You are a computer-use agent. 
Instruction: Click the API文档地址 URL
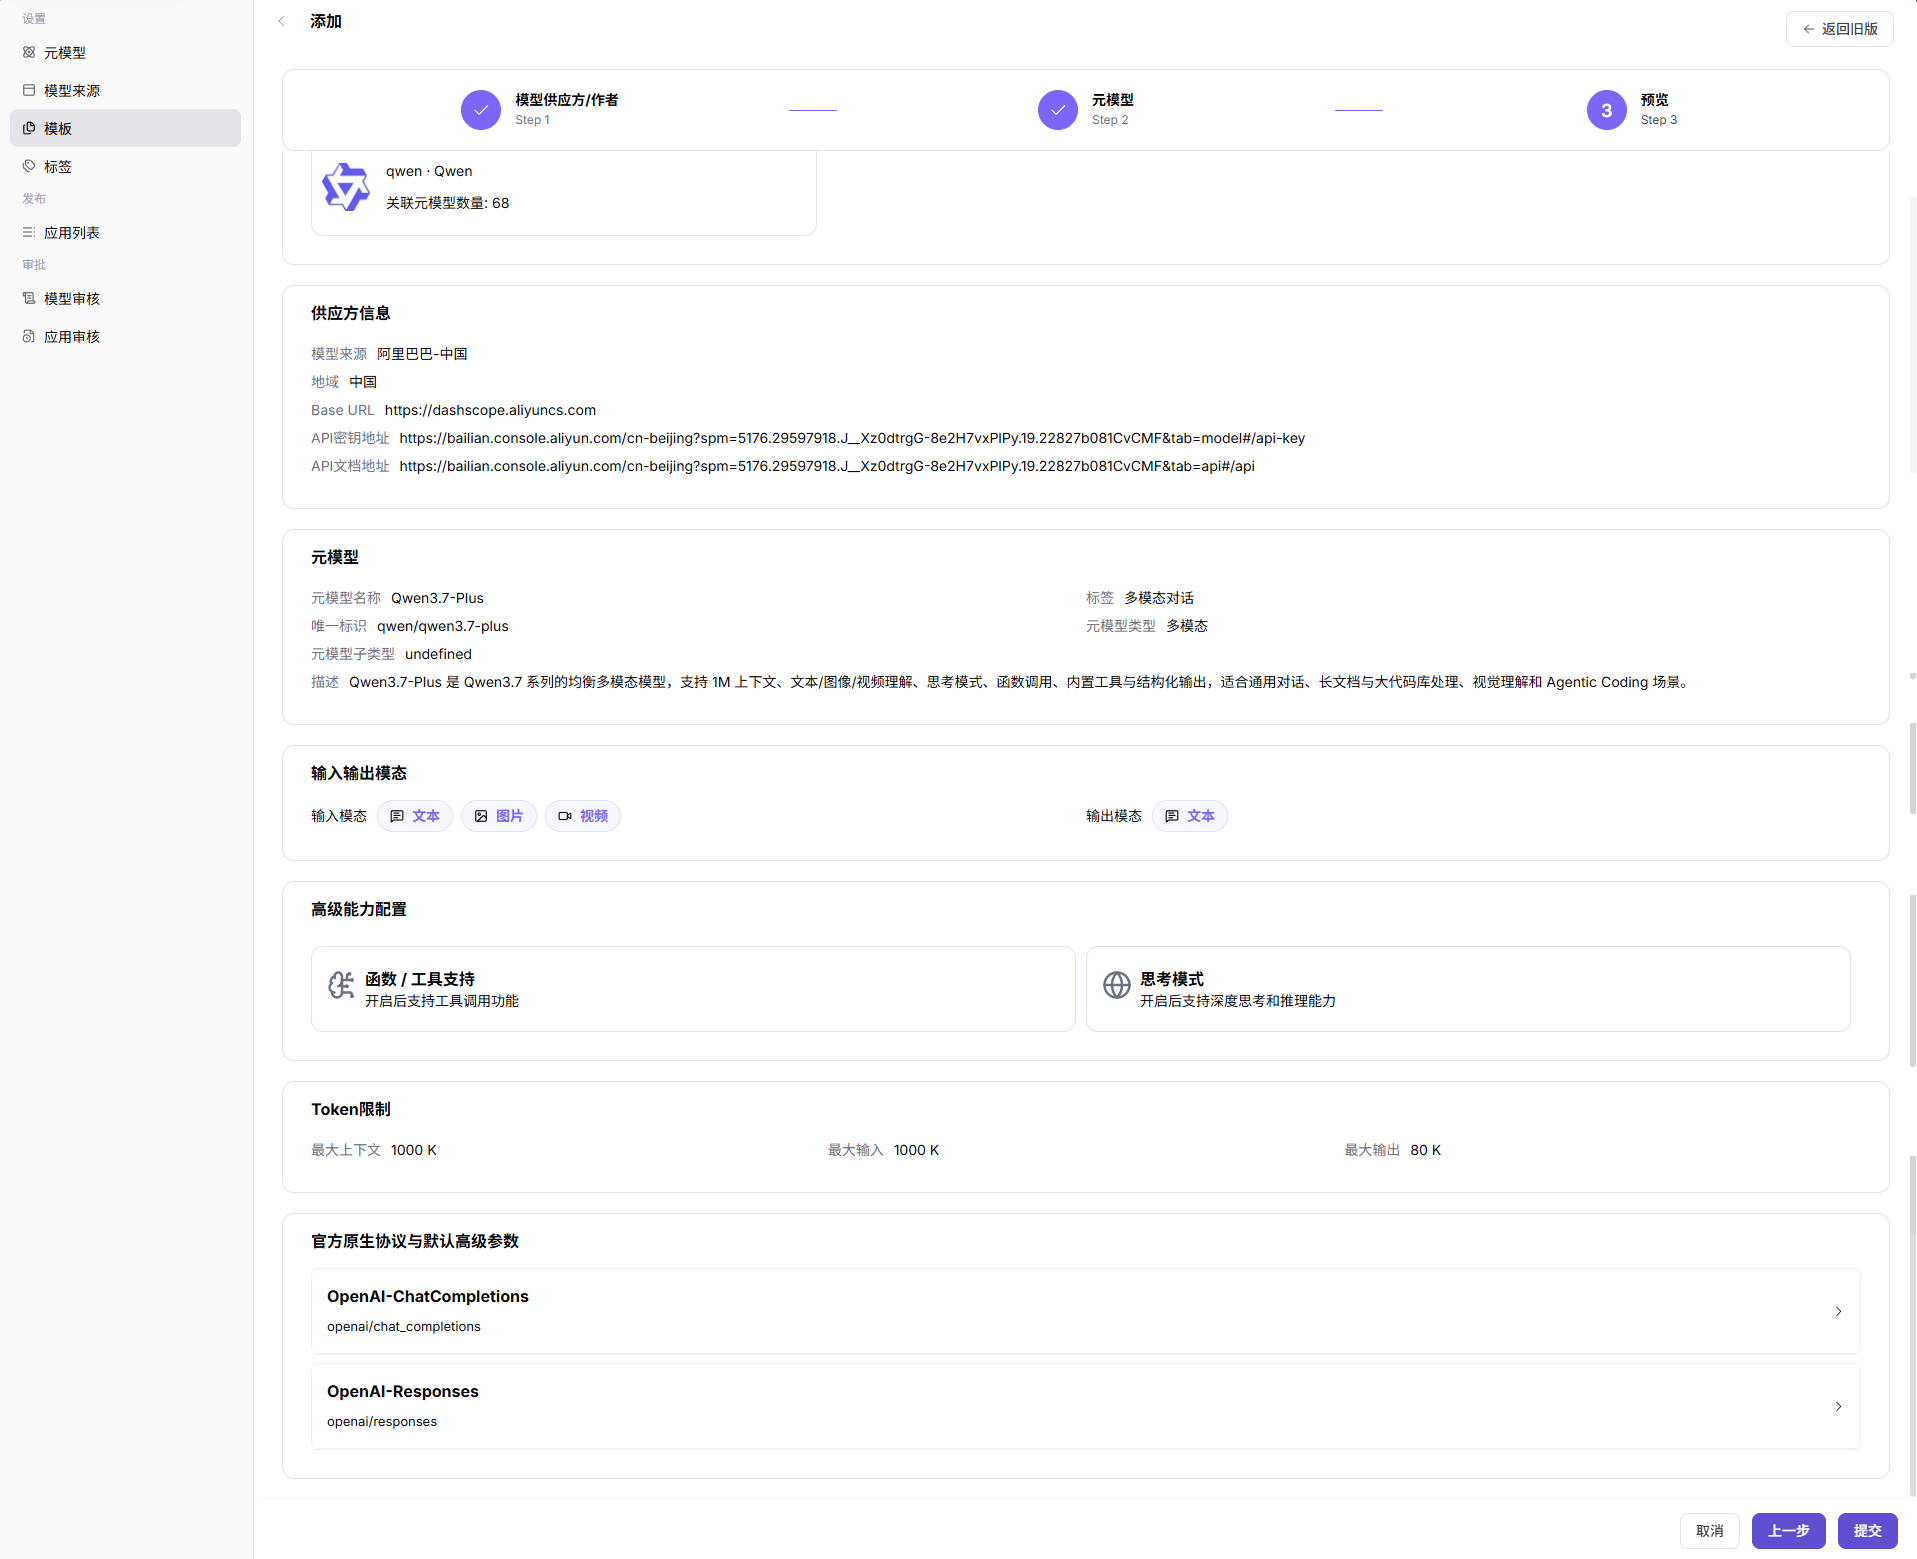point(827,466)
